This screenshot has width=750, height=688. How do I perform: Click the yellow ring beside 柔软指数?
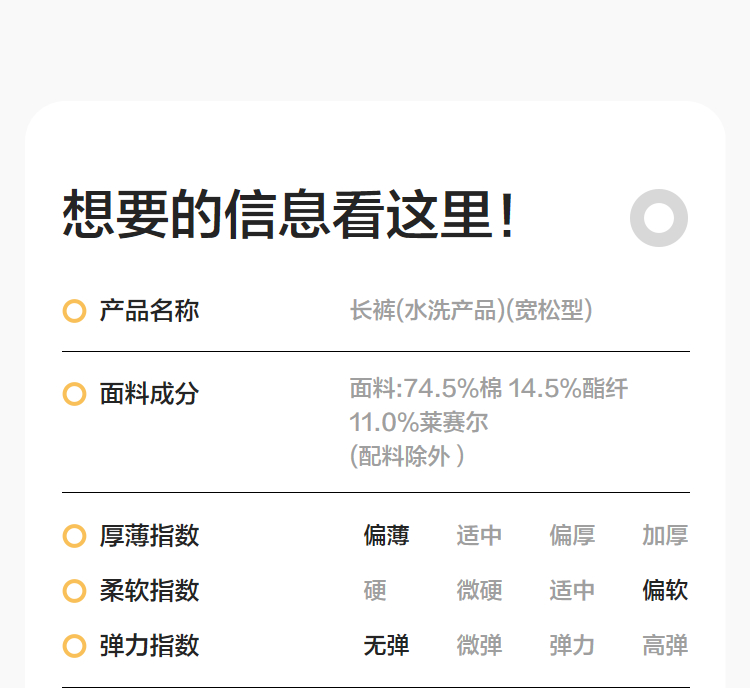point(74,591)
